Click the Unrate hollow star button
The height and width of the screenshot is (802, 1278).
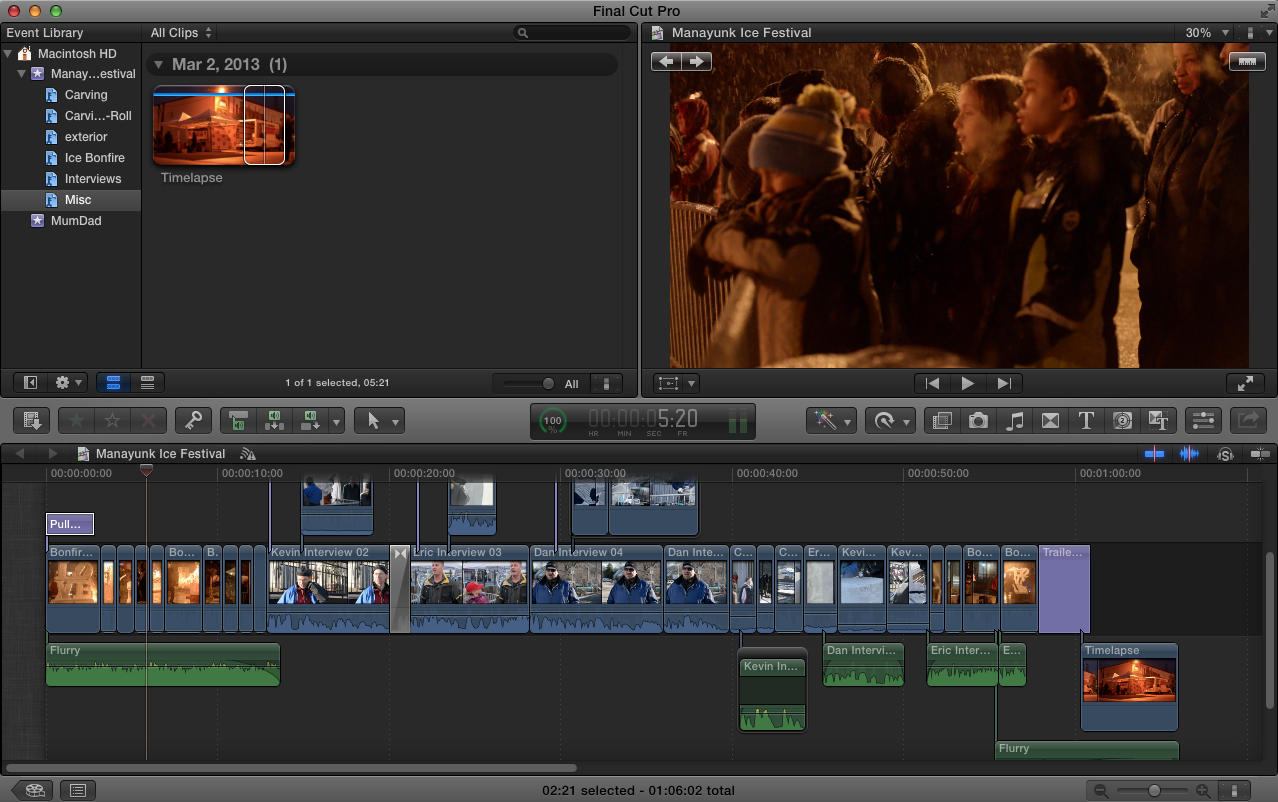tap(113, 421)
